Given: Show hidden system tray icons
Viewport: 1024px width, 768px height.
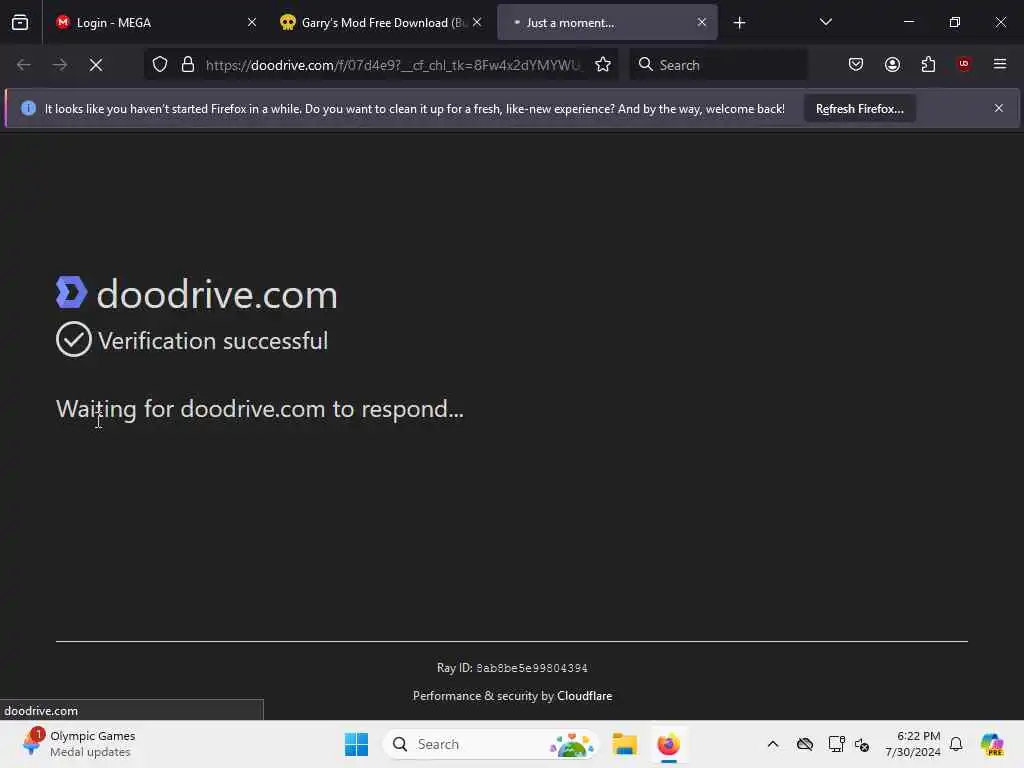Looking at the screenshot, I should (x=773, y=744).
